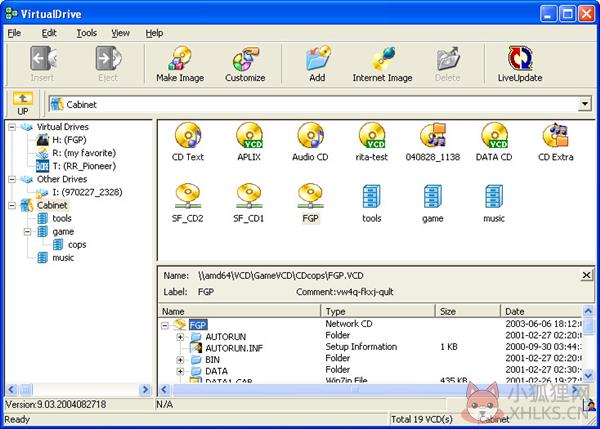
Task: Sort by the Size column header
Action: pyautogui.click(x=468, y=311)
